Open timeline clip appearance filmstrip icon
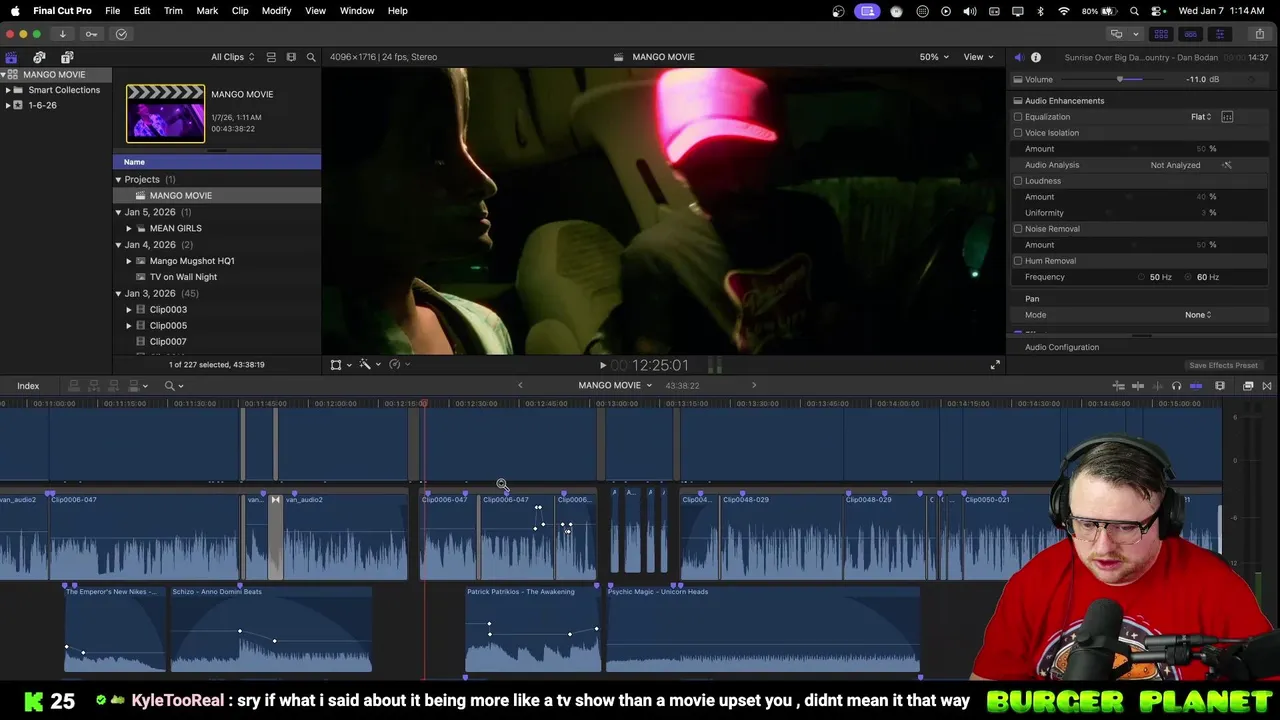The width and height of the screenshot is (1280, 720). [1220, 386]
